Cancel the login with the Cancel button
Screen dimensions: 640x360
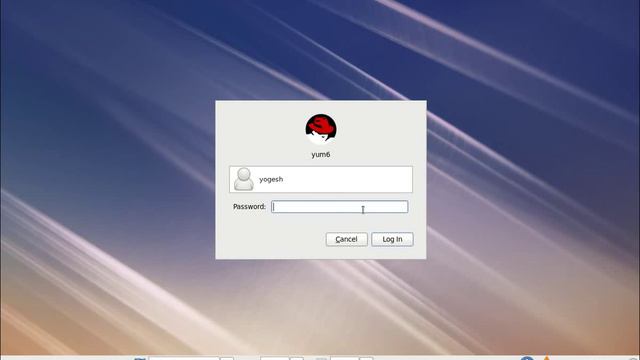(347, 239)
